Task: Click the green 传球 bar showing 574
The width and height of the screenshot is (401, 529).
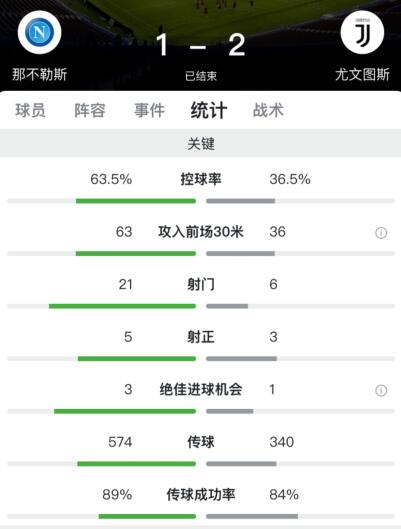Action: click(x=137, y=464)
